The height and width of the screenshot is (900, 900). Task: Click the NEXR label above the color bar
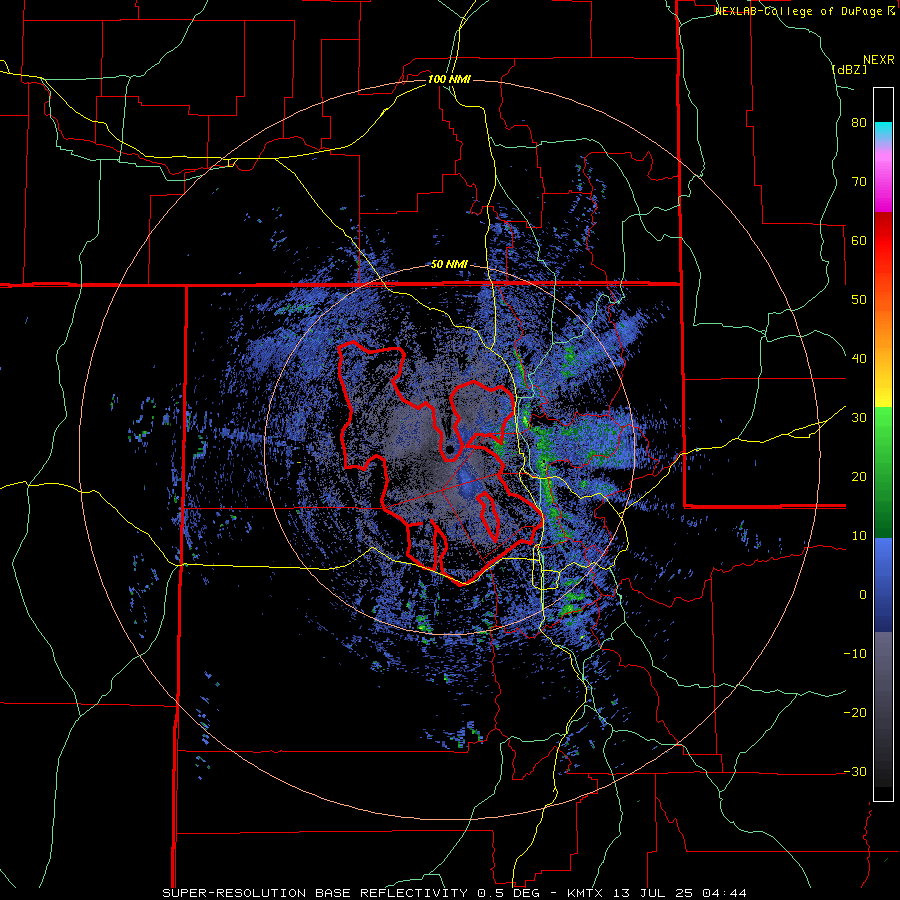pos(879,60)
